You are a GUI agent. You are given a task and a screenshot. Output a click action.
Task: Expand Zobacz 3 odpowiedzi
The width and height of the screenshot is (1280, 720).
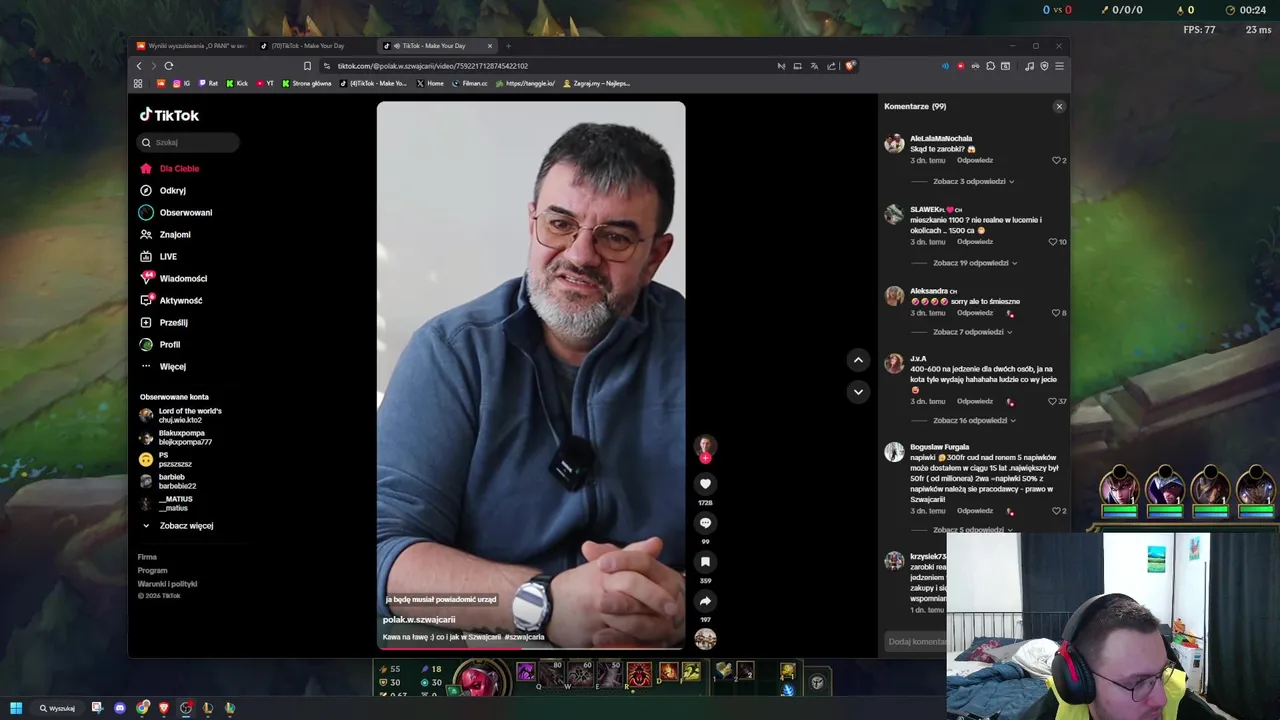[974, 182]
